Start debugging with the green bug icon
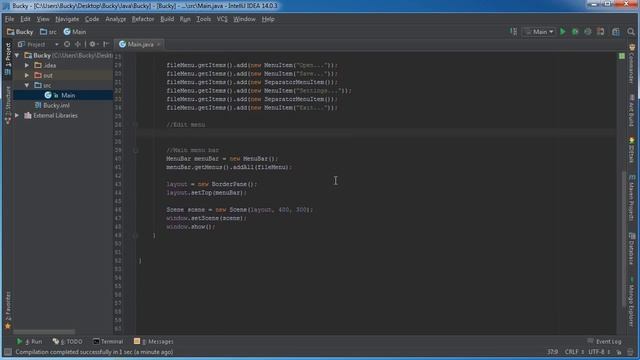 575,31
